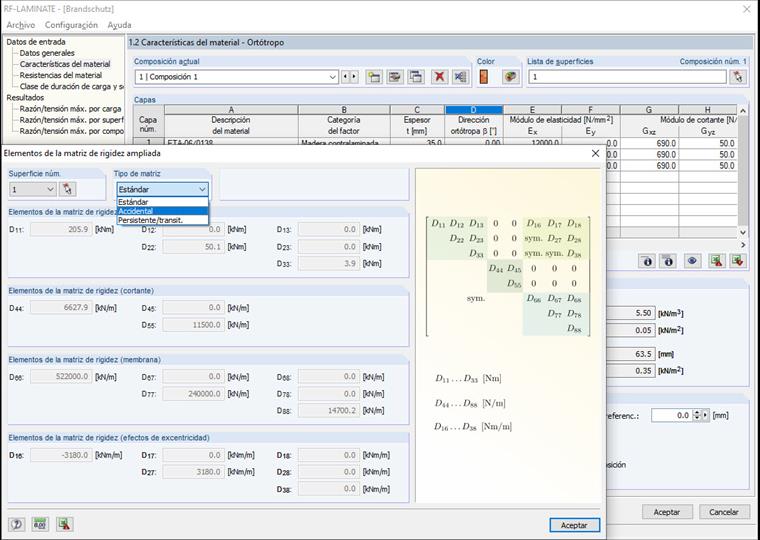Click the second composition toolbar icon
Image resolution: width=760 pixels, height=540 pixels.
click(395, 77)
